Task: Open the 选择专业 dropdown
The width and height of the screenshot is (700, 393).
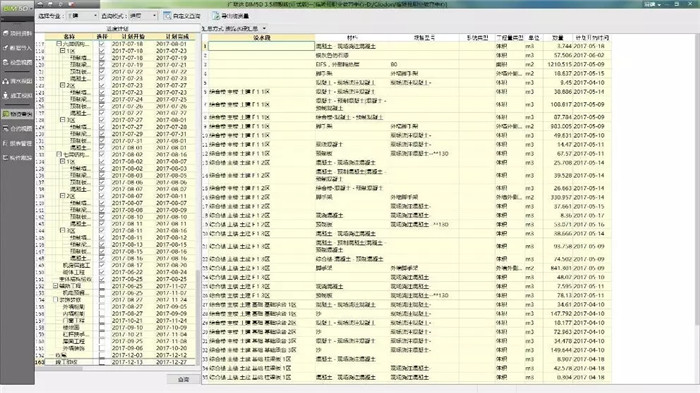Action: pos(83,16)
